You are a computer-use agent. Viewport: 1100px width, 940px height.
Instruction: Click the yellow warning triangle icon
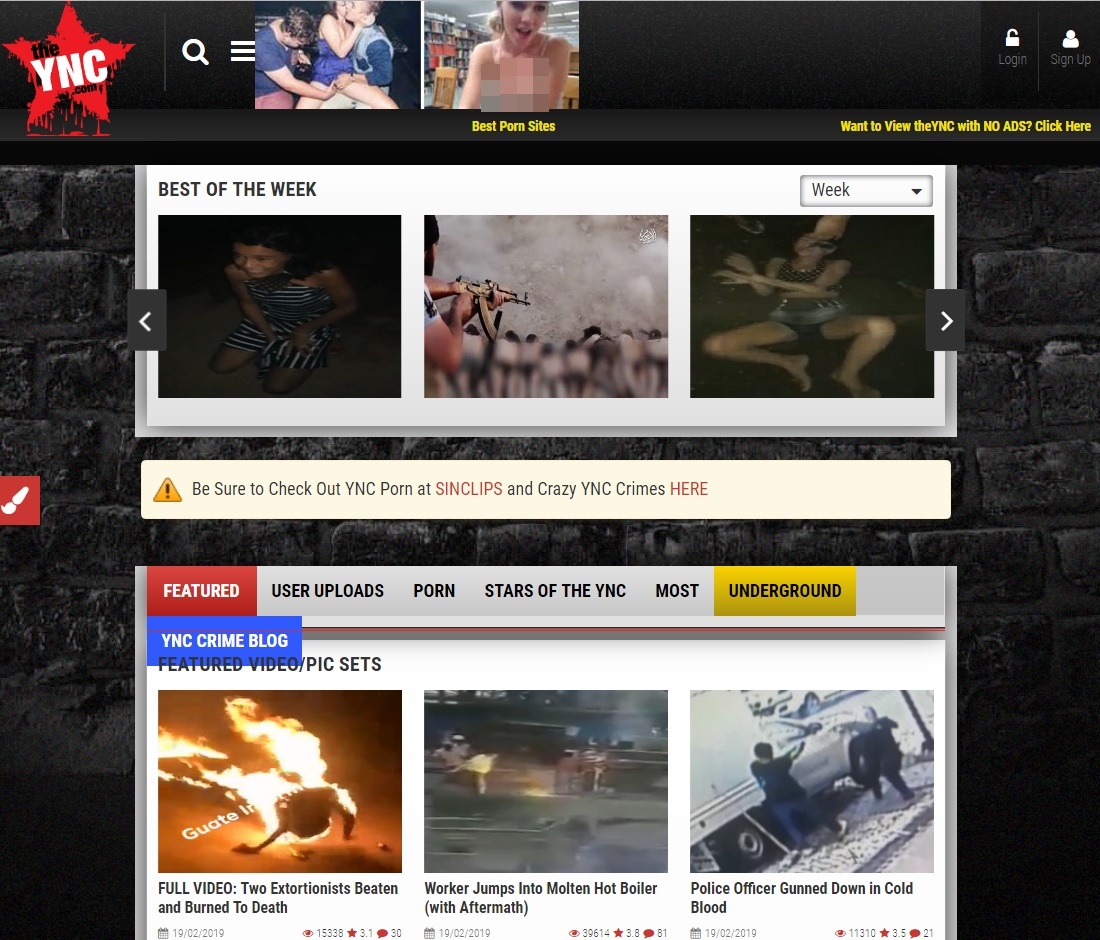pos(167,490)
